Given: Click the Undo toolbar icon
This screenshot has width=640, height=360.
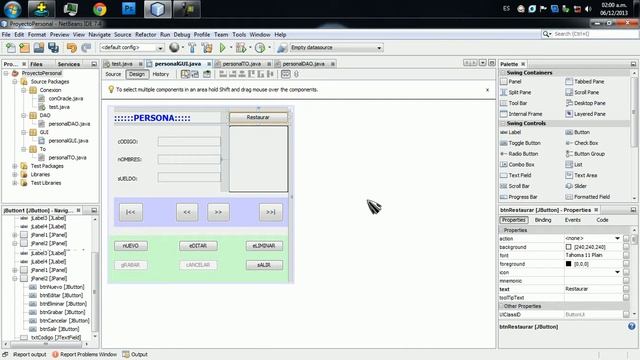Looking at the screenshot, I should [x=71, y=48].
